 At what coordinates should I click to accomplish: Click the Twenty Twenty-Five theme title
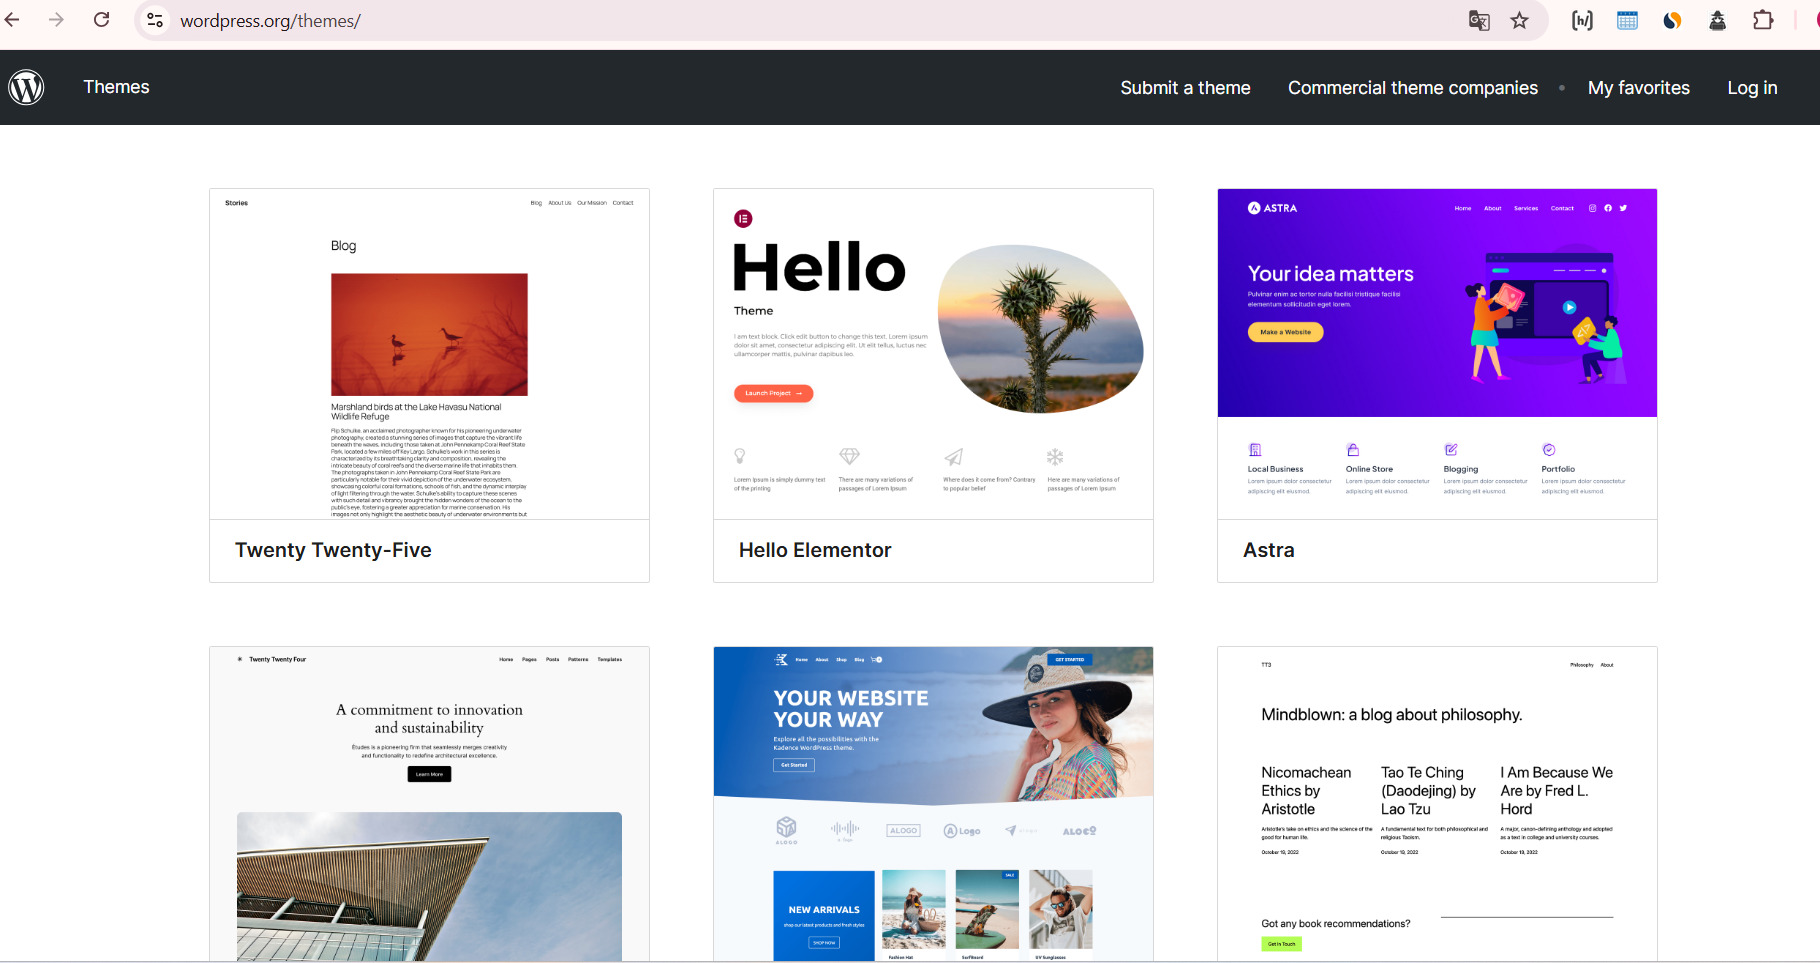[333, 550]
